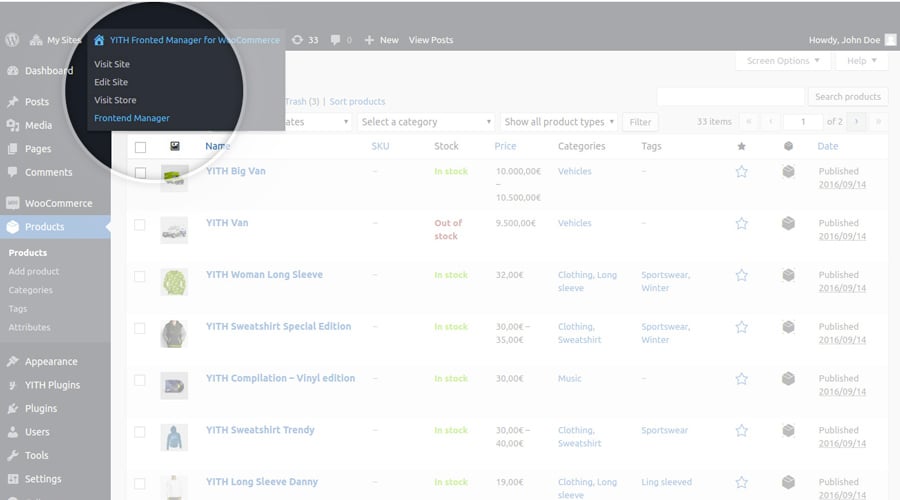Open Users in the sidebar
Viewport: 900px width, 500px height.
coord(28,432)
